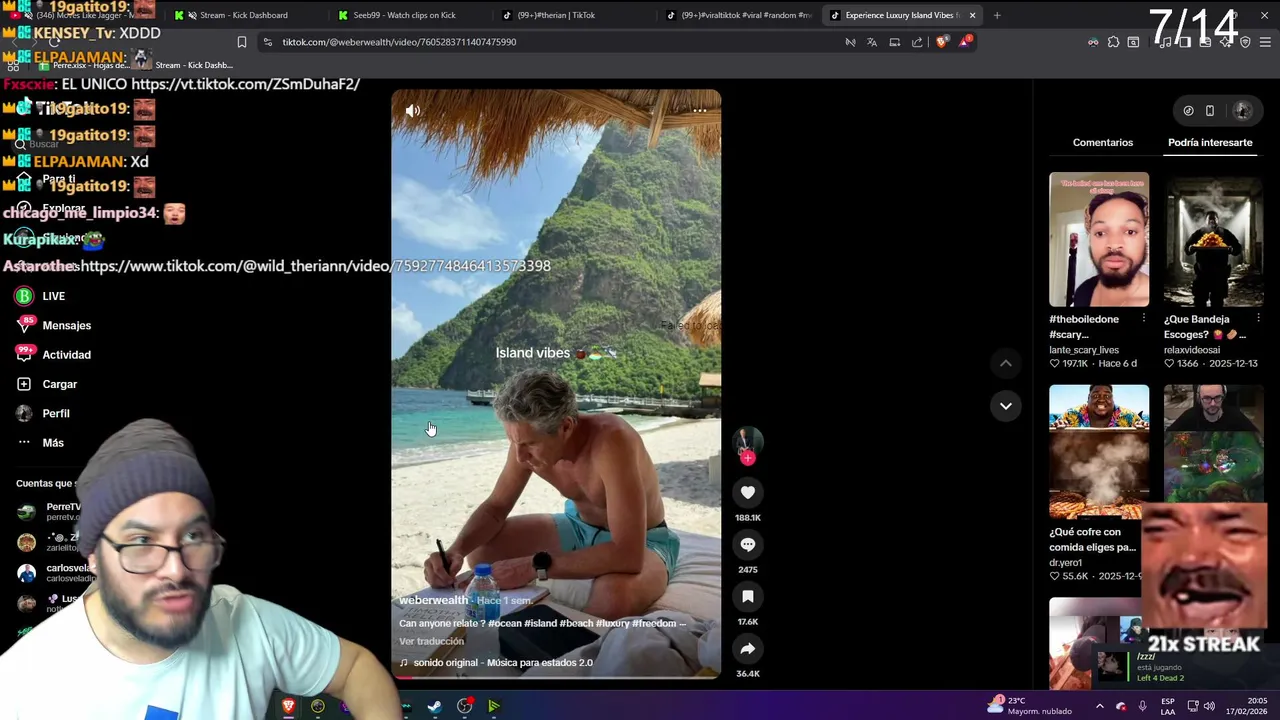Open comments via the speech bubble icon
The image size is (1280, 720).
pos(747,544)
